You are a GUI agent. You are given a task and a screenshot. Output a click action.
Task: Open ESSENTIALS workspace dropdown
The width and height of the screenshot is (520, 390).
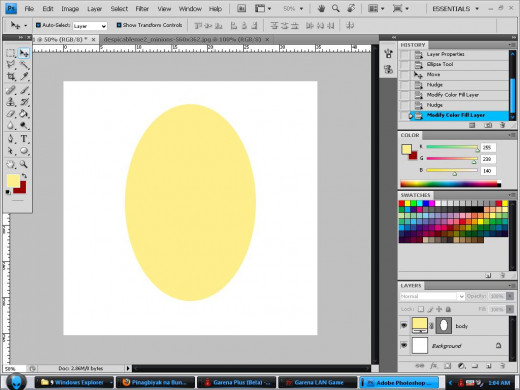pyautogui.click(x=455, y=9)
